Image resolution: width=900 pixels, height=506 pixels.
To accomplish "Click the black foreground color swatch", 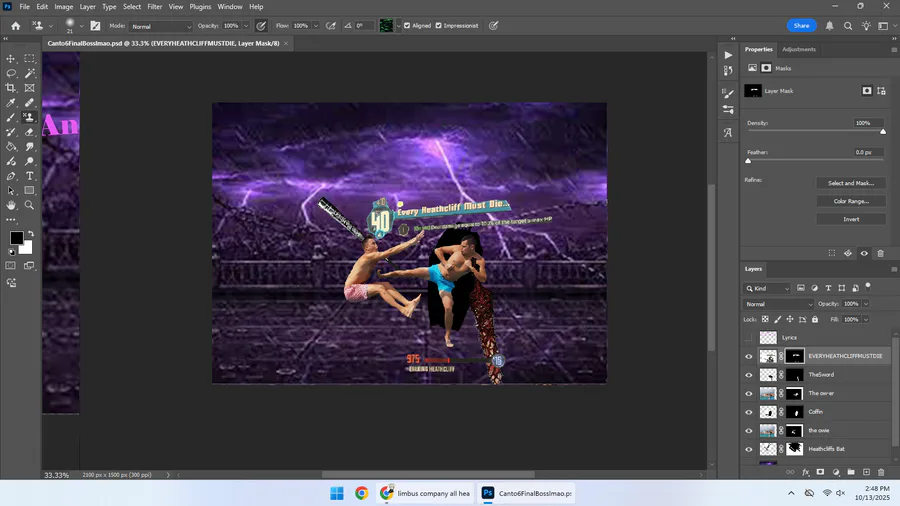I will [17, 238].
